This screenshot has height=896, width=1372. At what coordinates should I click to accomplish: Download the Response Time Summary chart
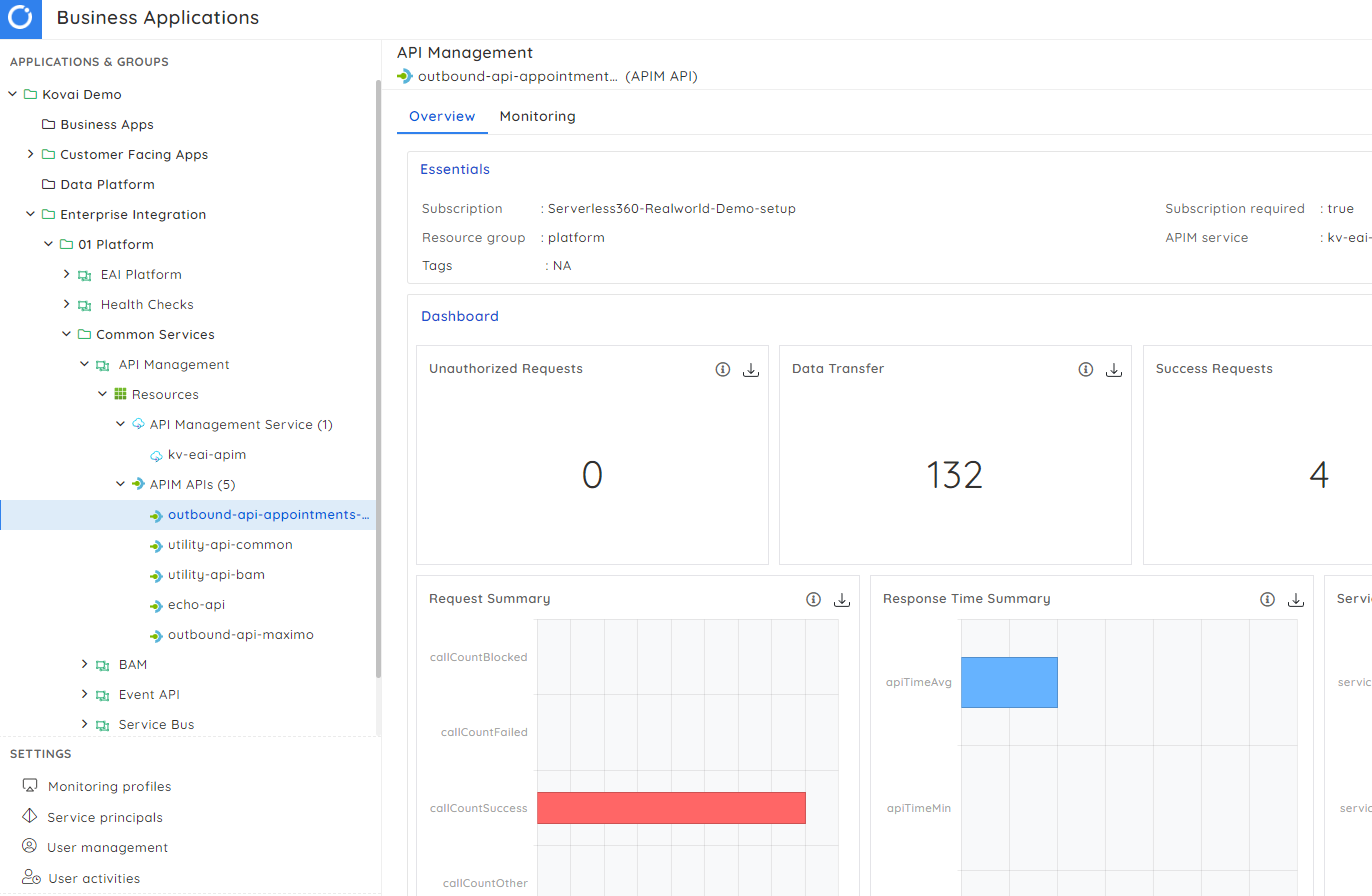(x=1296, y=600)
